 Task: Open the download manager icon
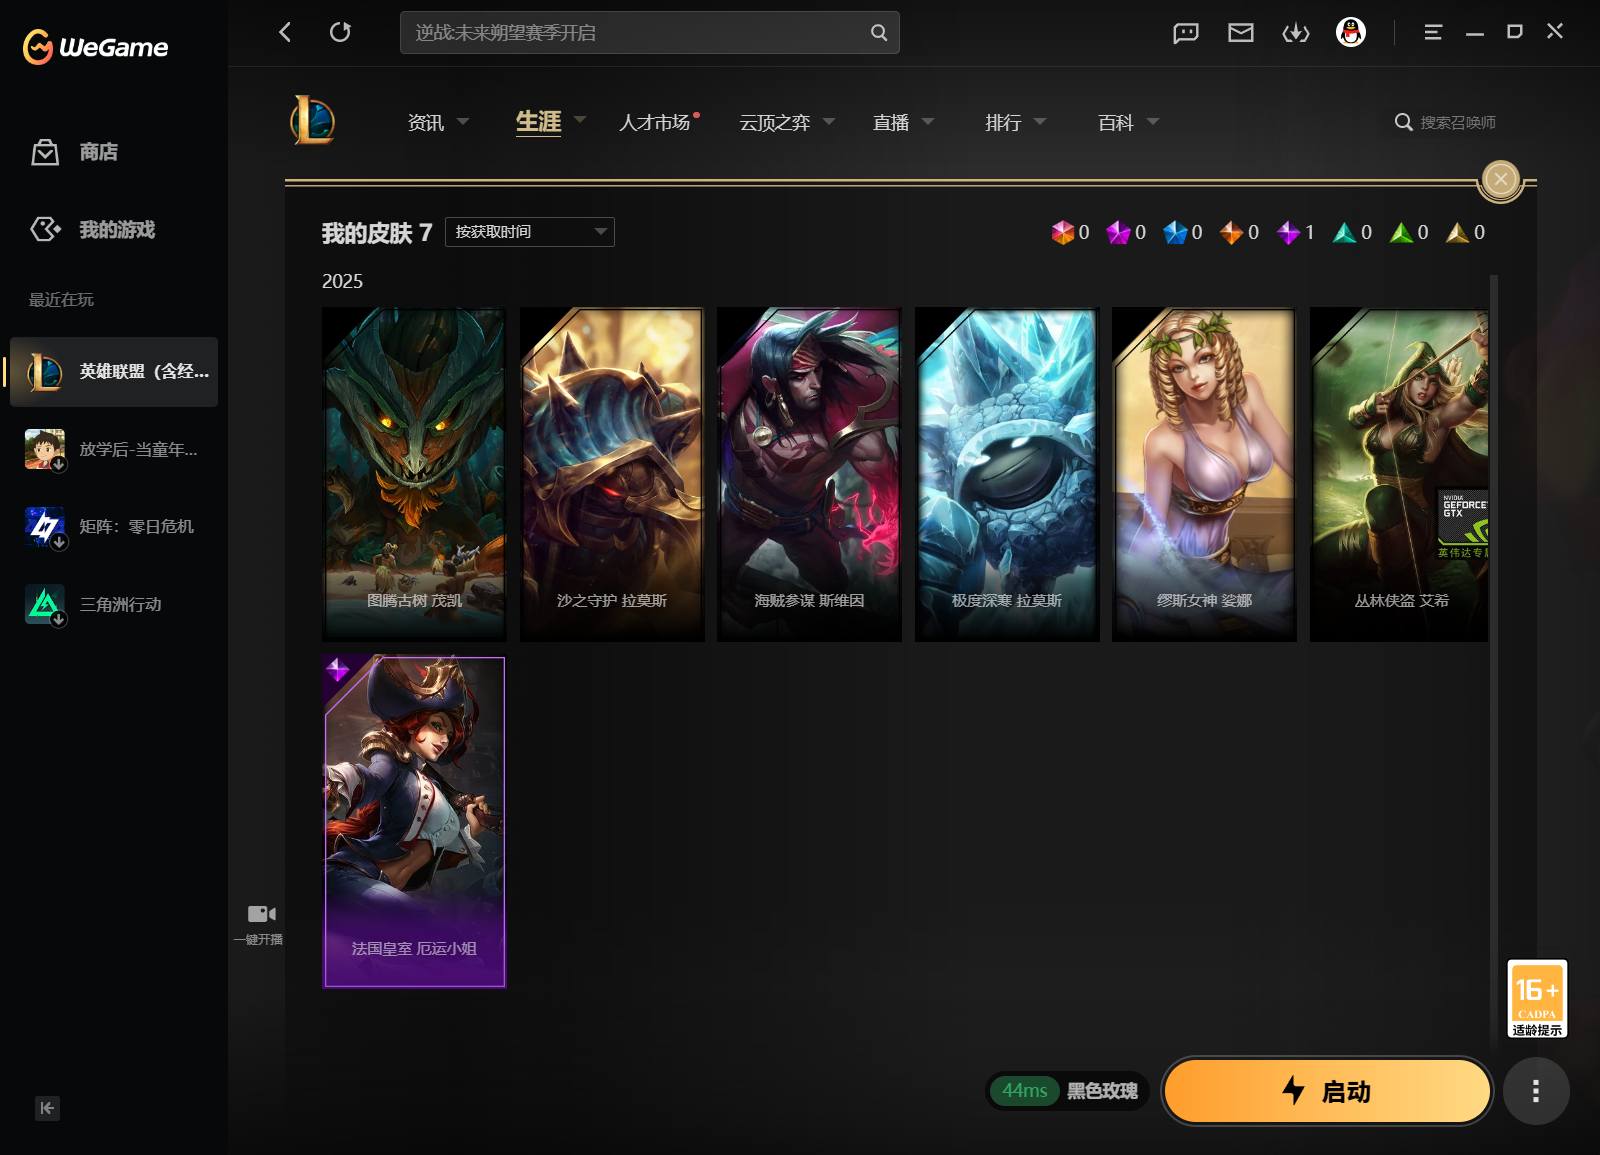[1296, 33]
